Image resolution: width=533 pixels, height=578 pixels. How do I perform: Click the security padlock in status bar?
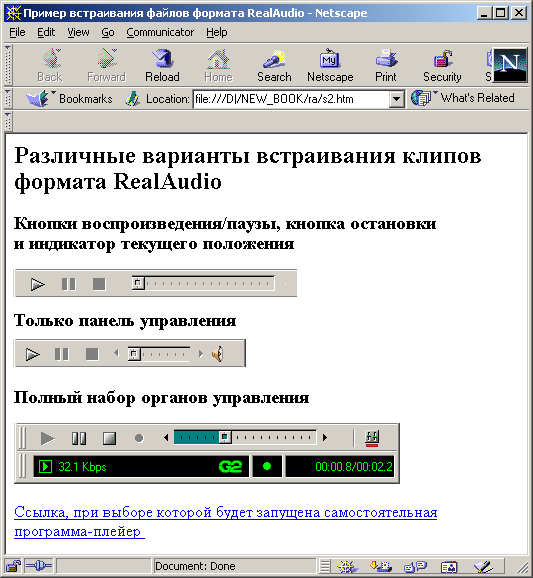13,566
